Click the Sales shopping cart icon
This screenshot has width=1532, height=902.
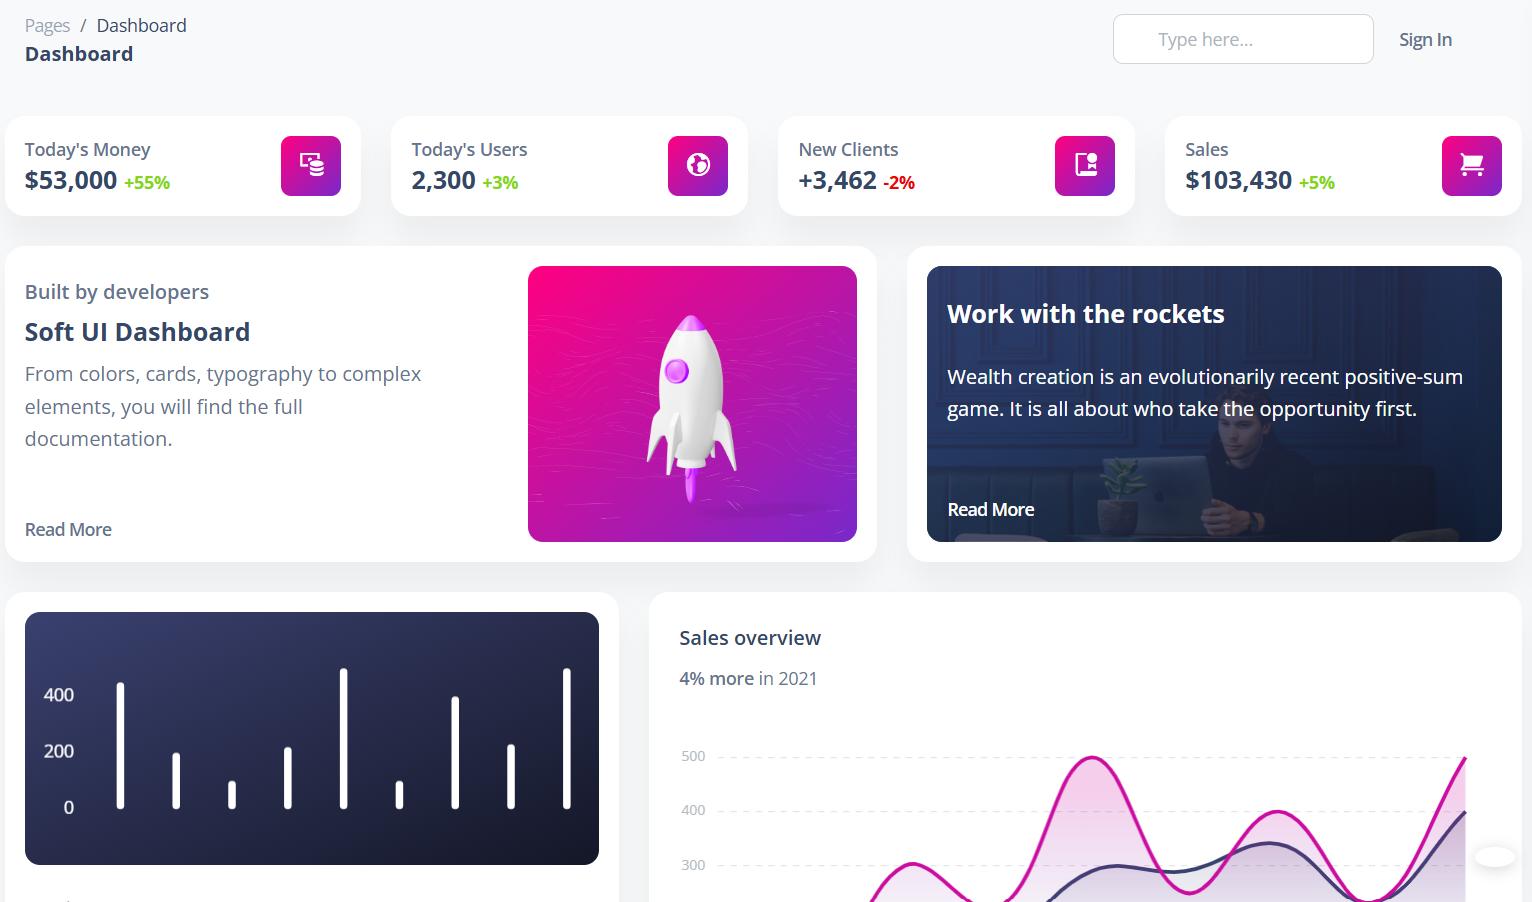1471,166
